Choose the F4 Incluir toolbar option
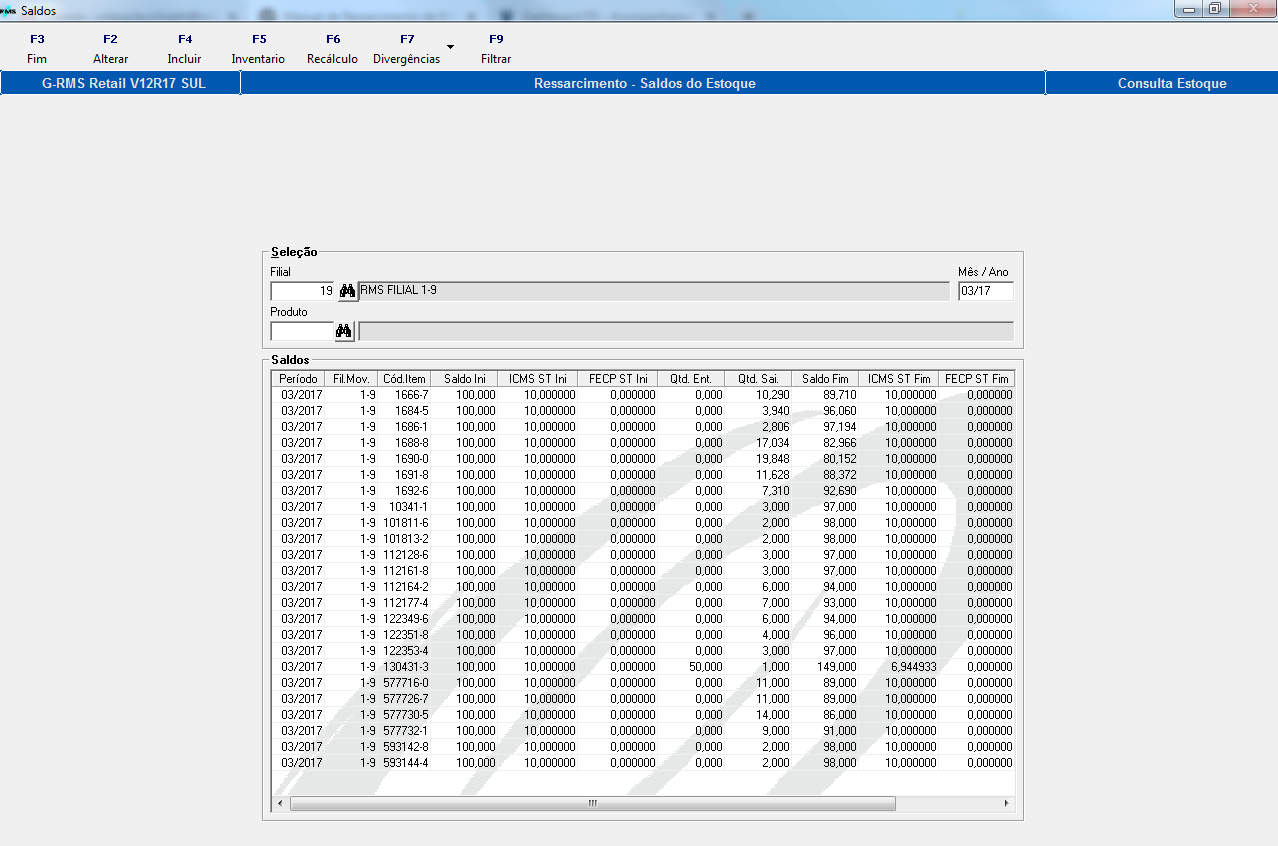 [x=184, y=49]
